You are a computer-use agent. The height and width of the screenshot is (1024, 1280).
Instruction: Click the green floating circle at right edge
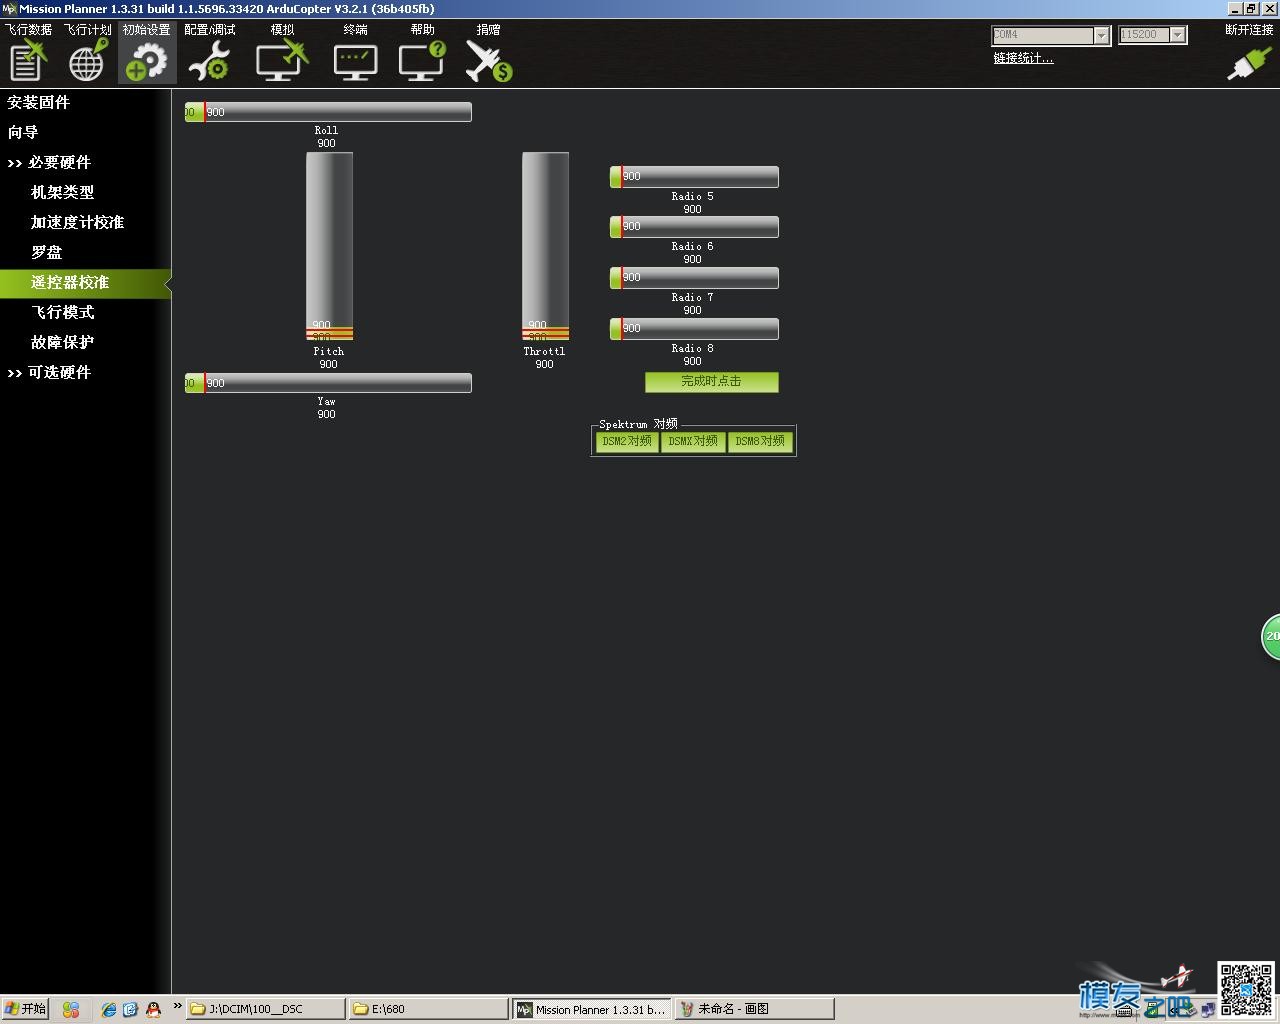pyautogui.click(x=1271, y=636)
